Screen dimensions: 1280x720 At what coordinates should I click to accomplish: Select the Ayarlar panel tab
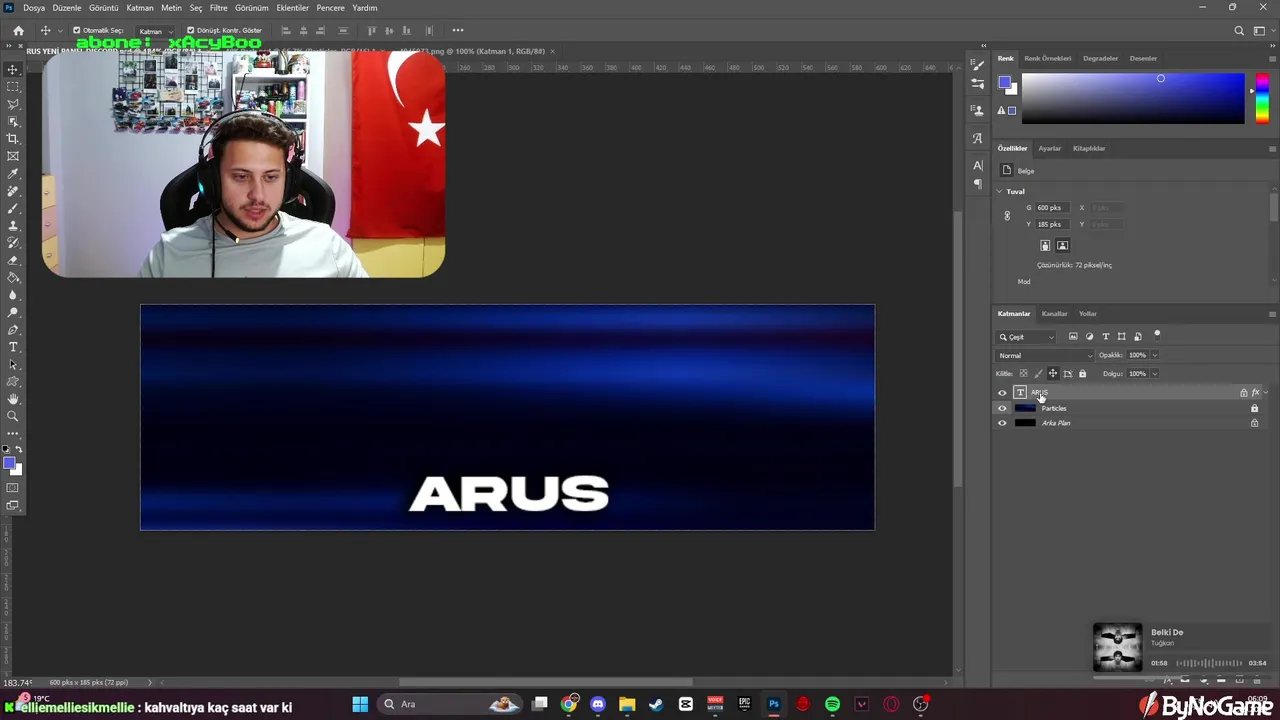pos(1049,148)
